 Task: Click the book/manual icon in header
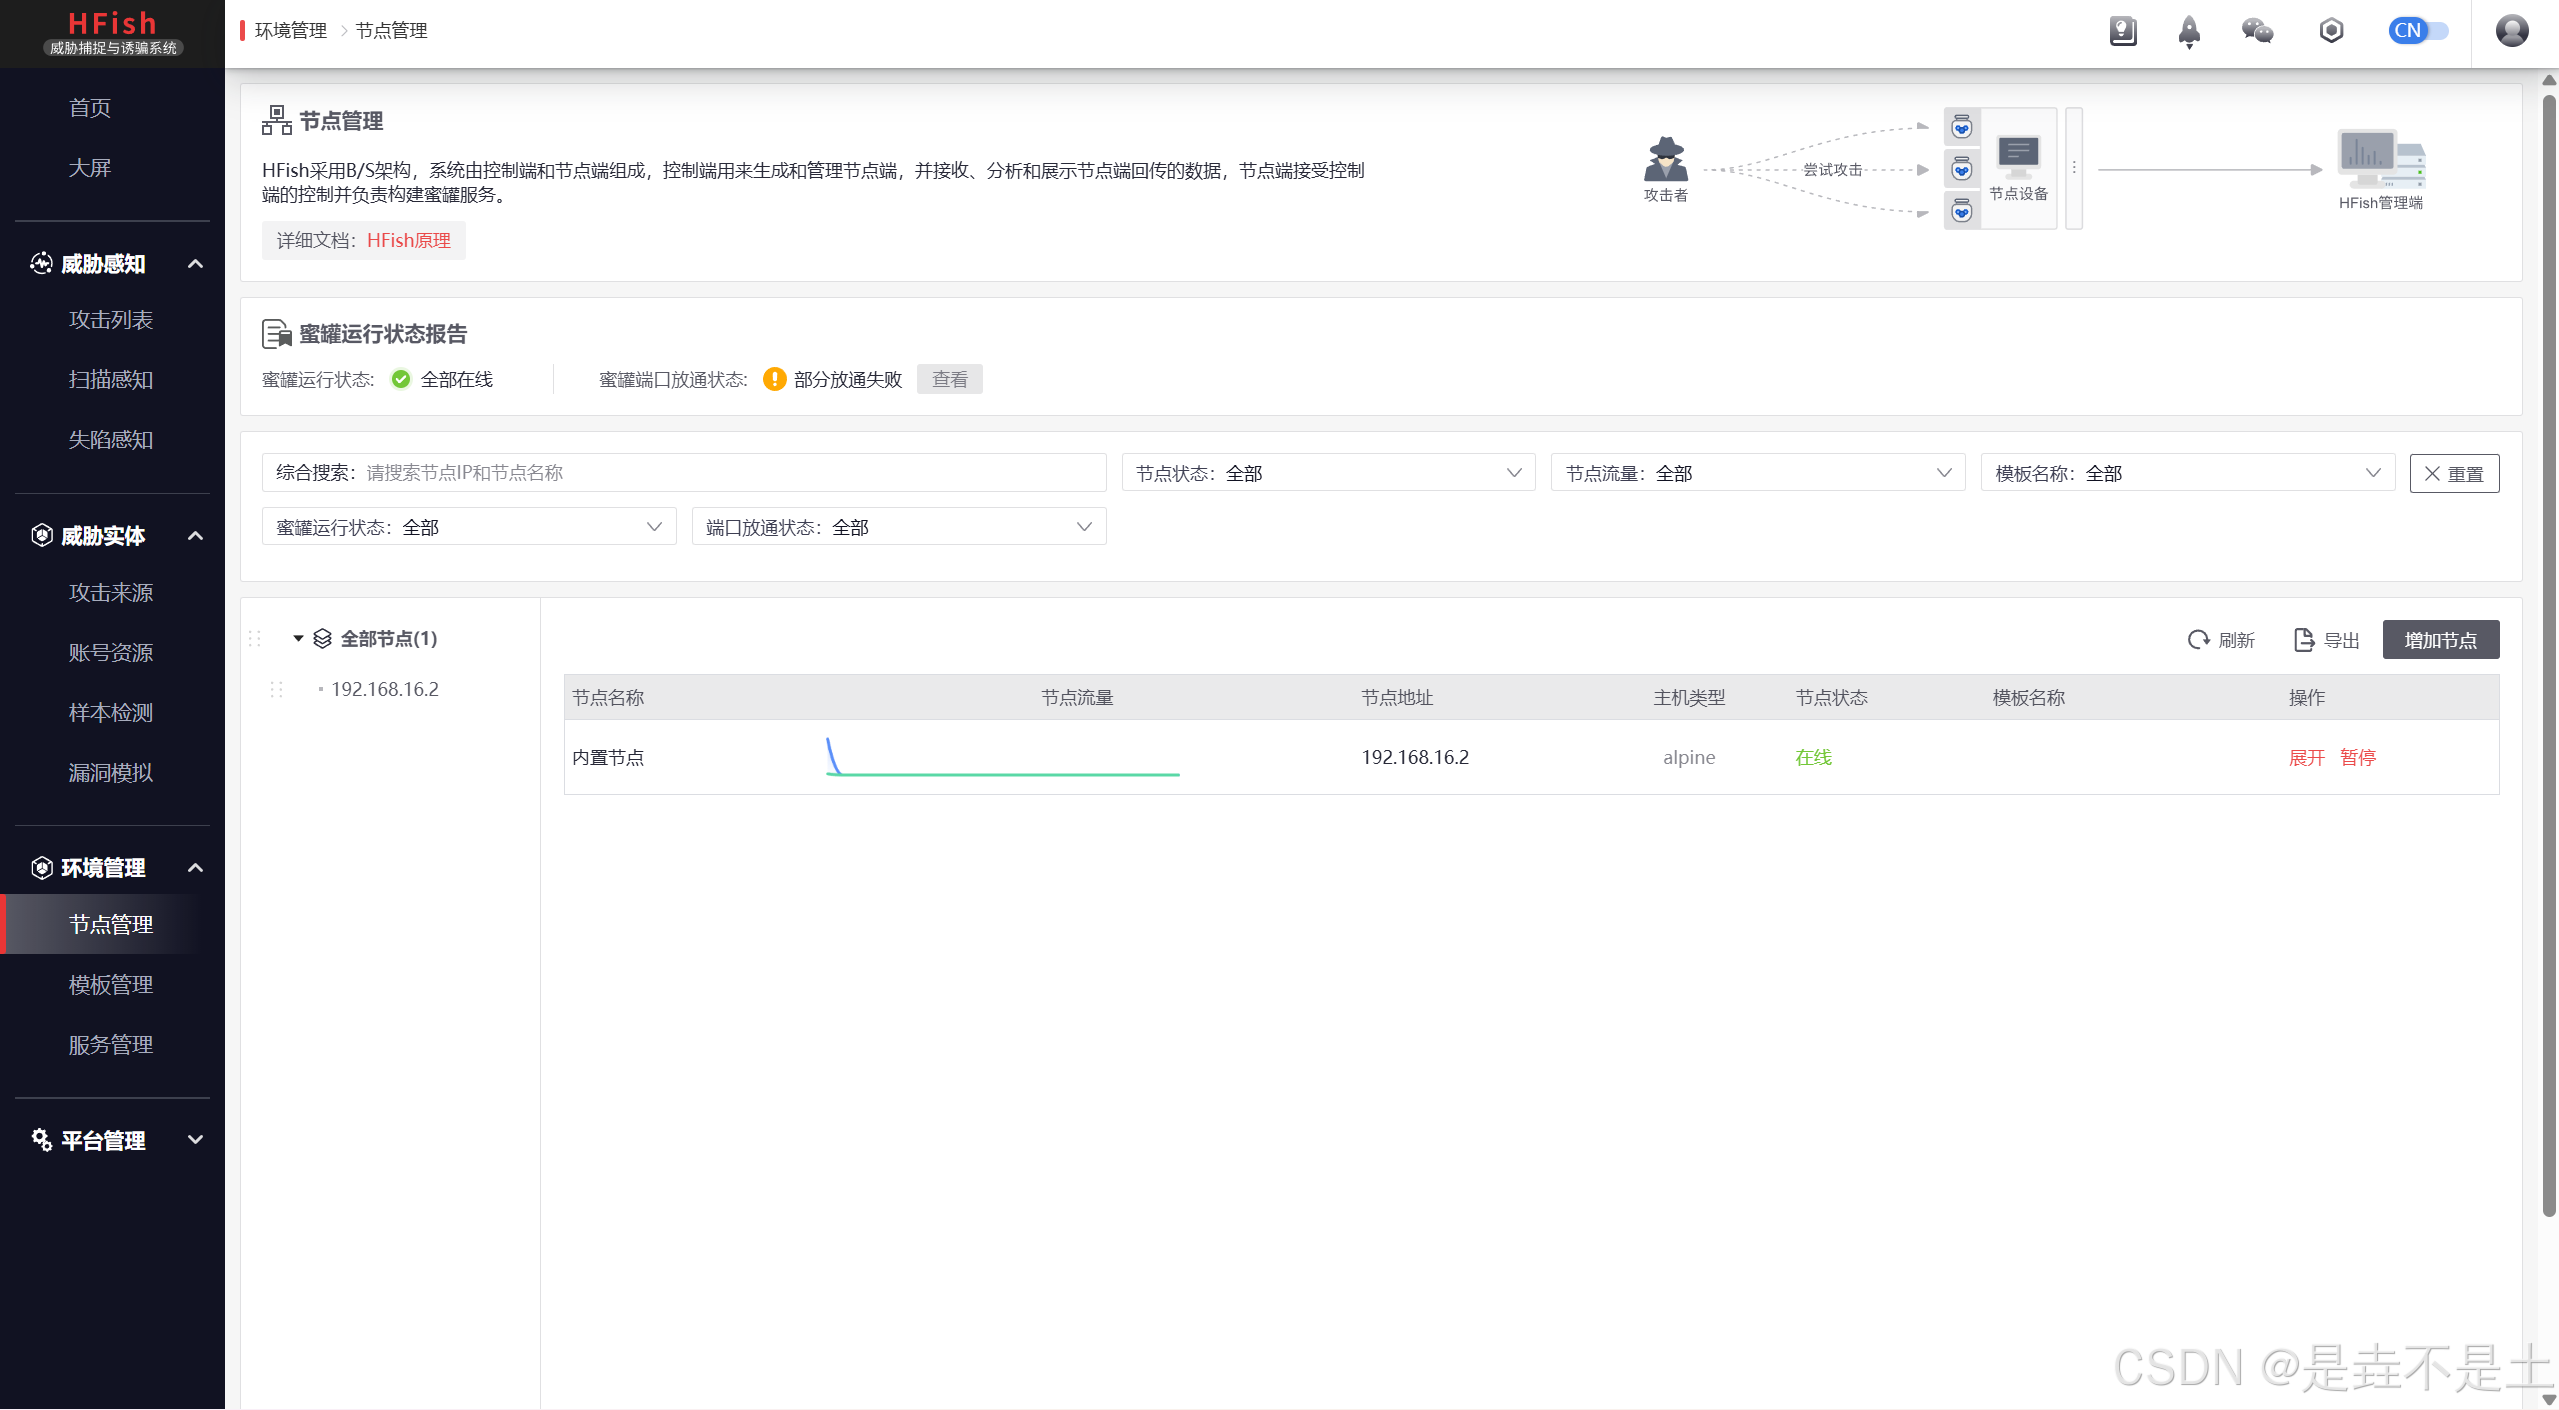coord(2122,31)
